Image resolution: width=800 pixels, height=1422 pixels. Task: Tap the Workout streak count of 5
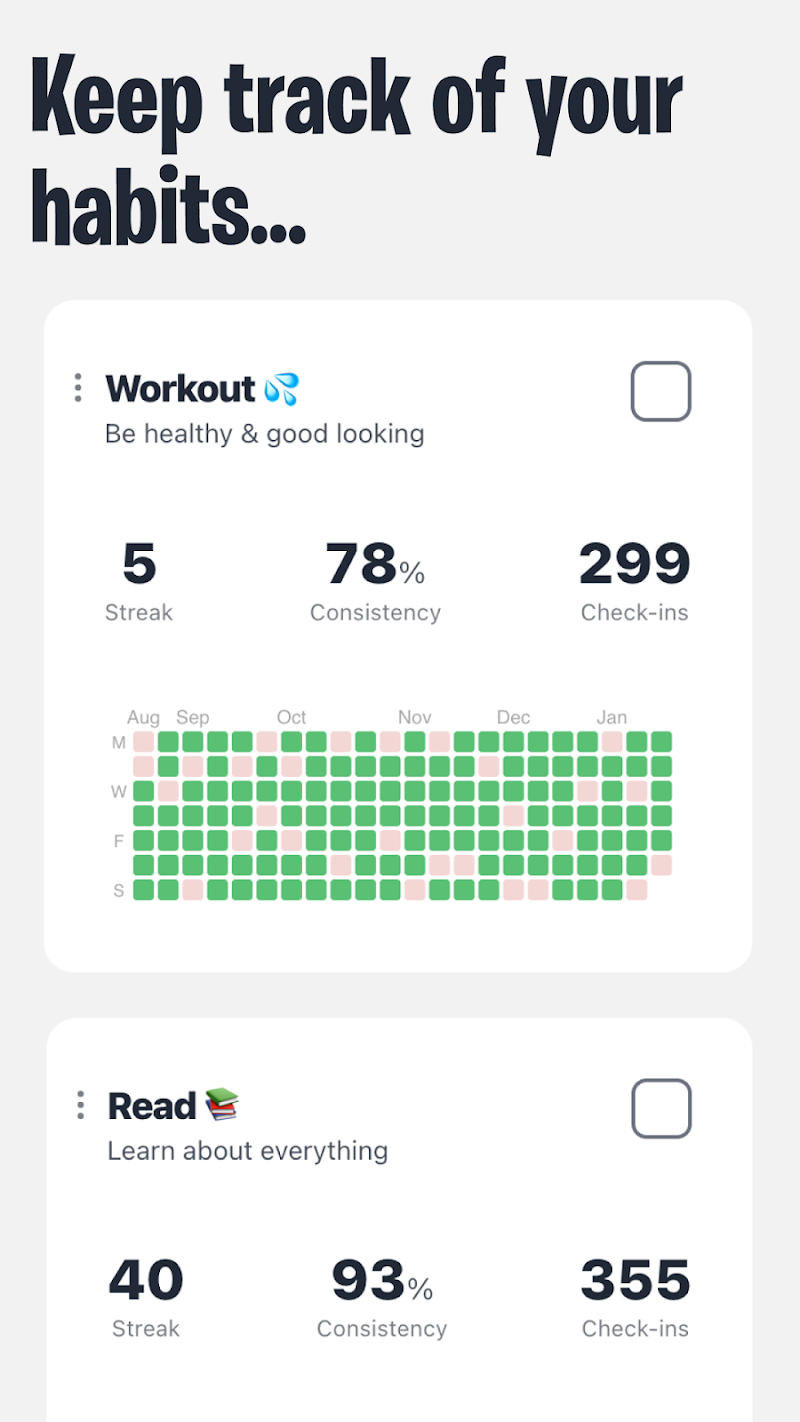(x=139, y=565)
